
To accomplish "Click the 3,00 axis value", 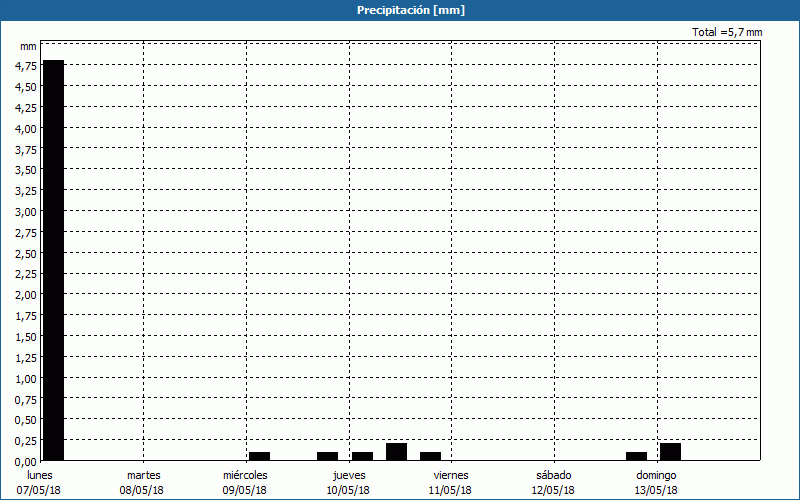I will tap(26, 212).
